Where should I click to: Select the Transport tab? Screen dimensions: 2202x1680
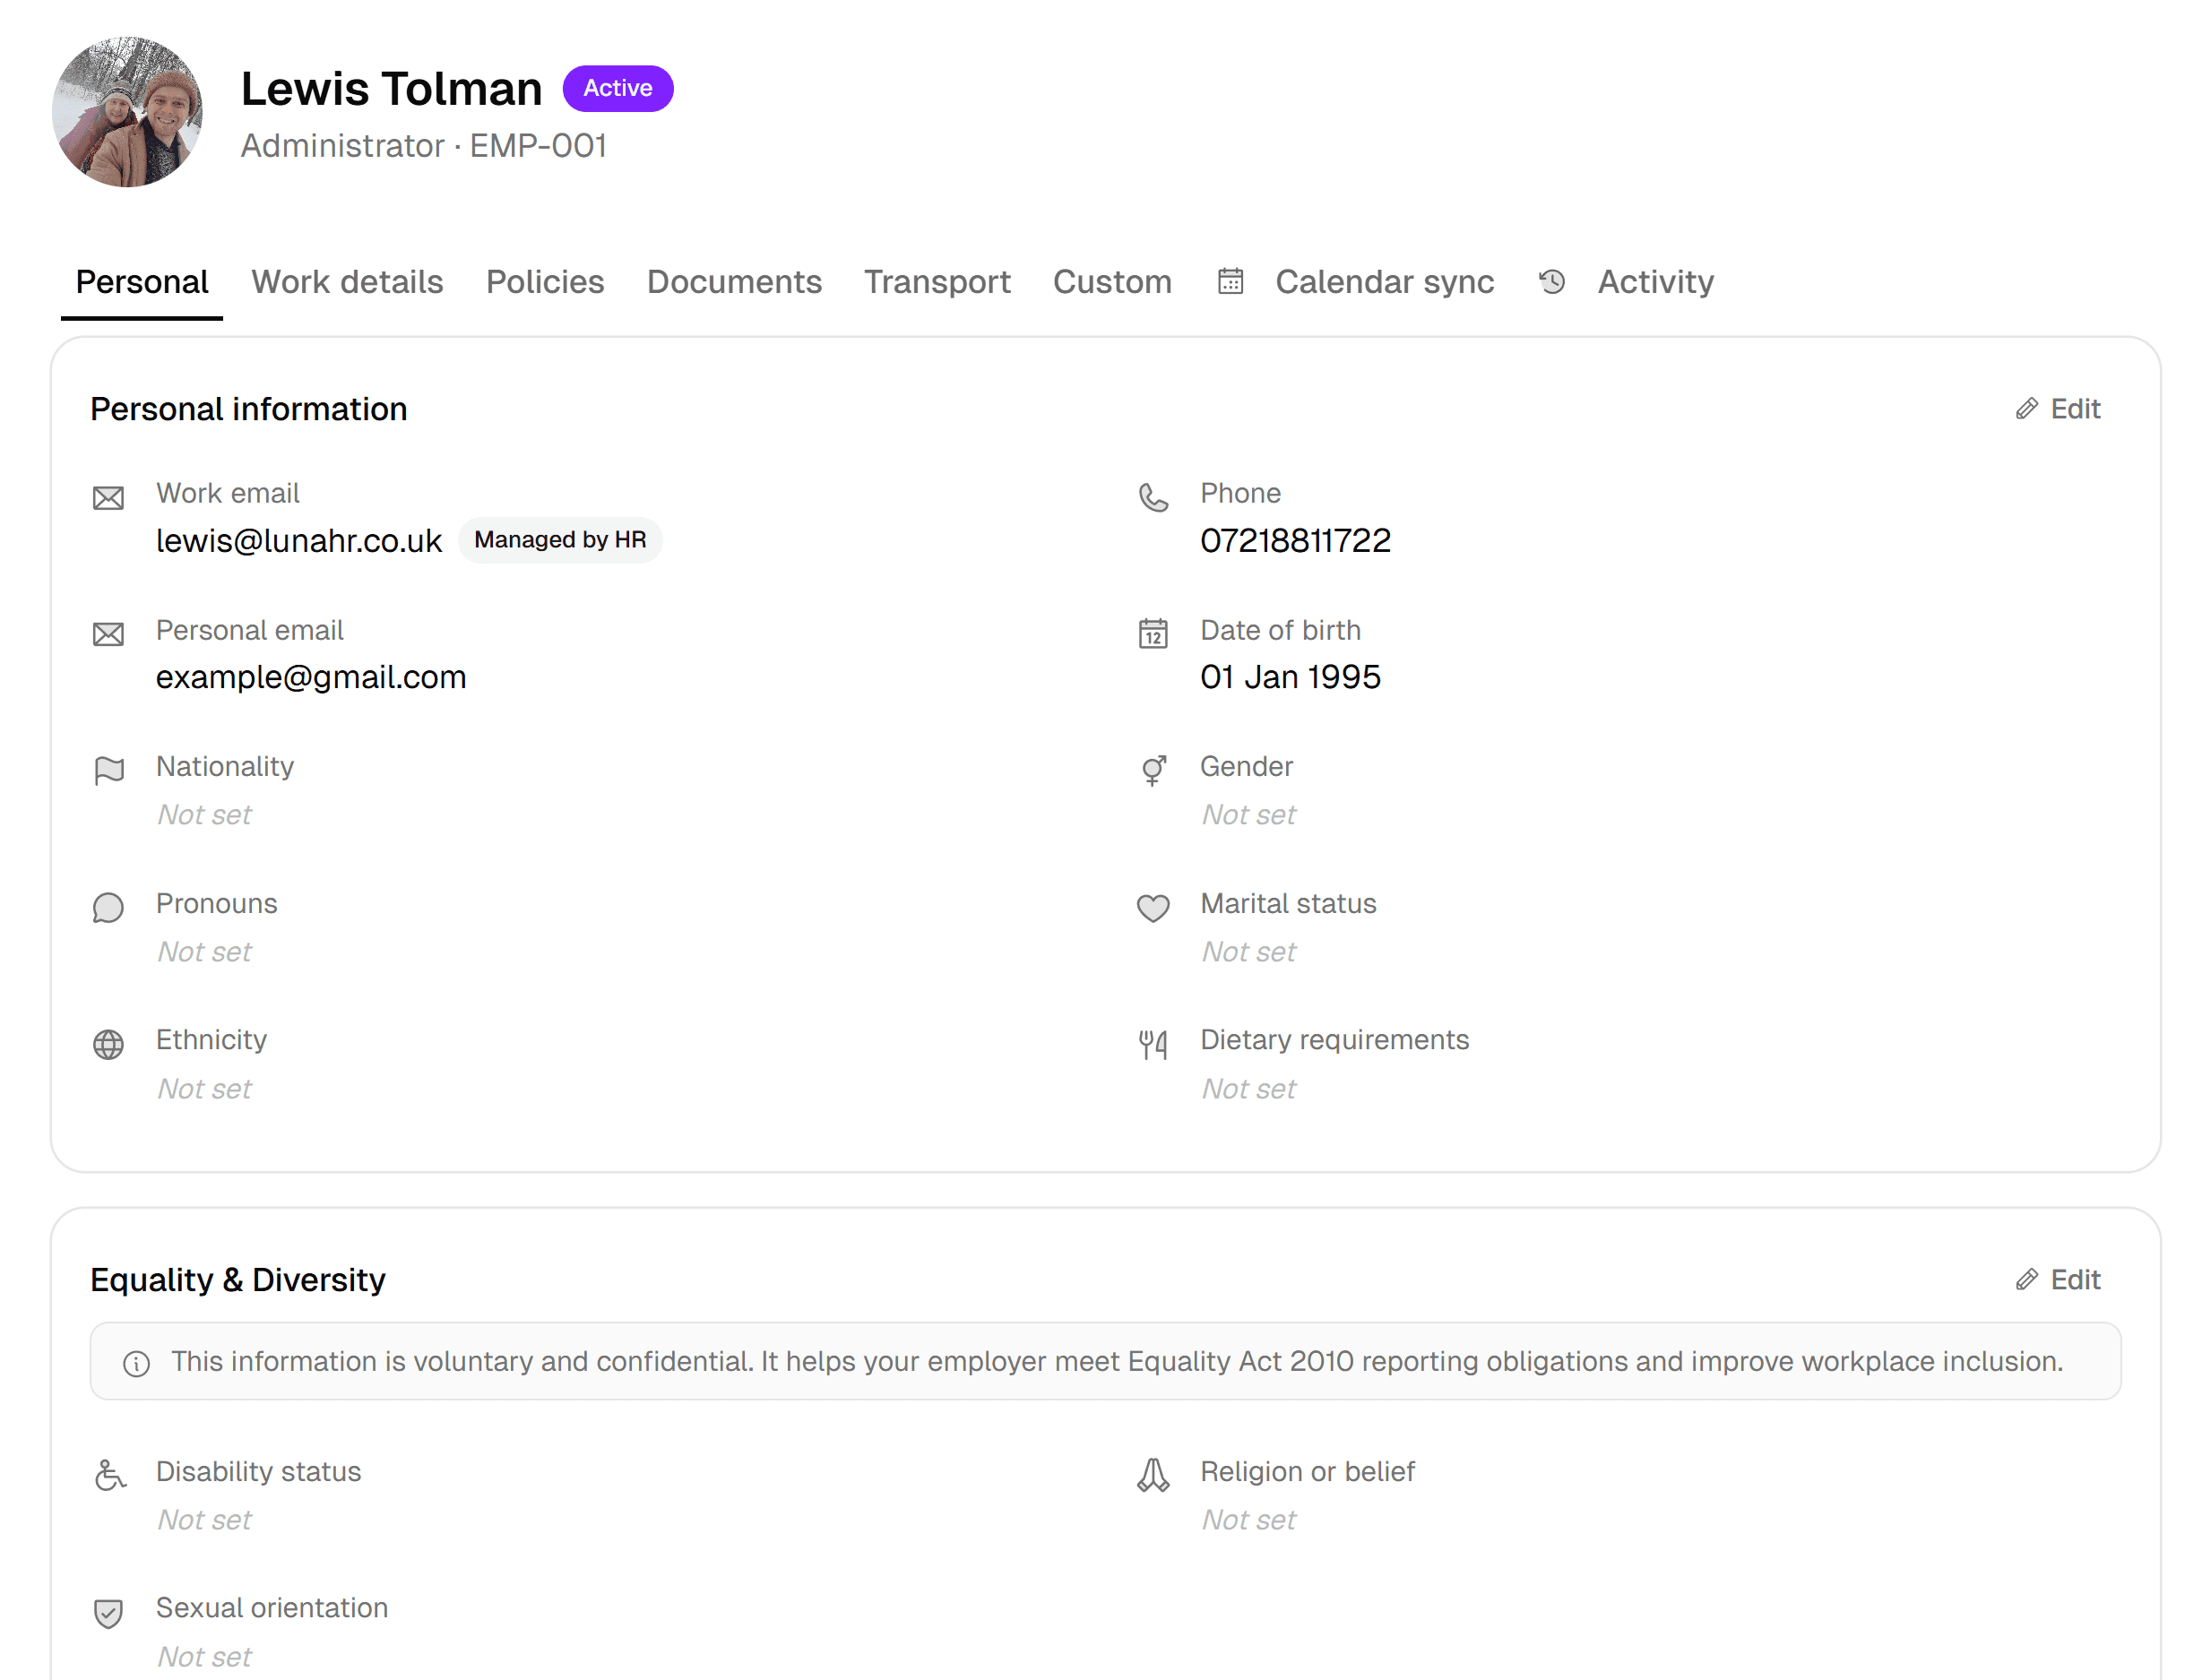[937, 282]
